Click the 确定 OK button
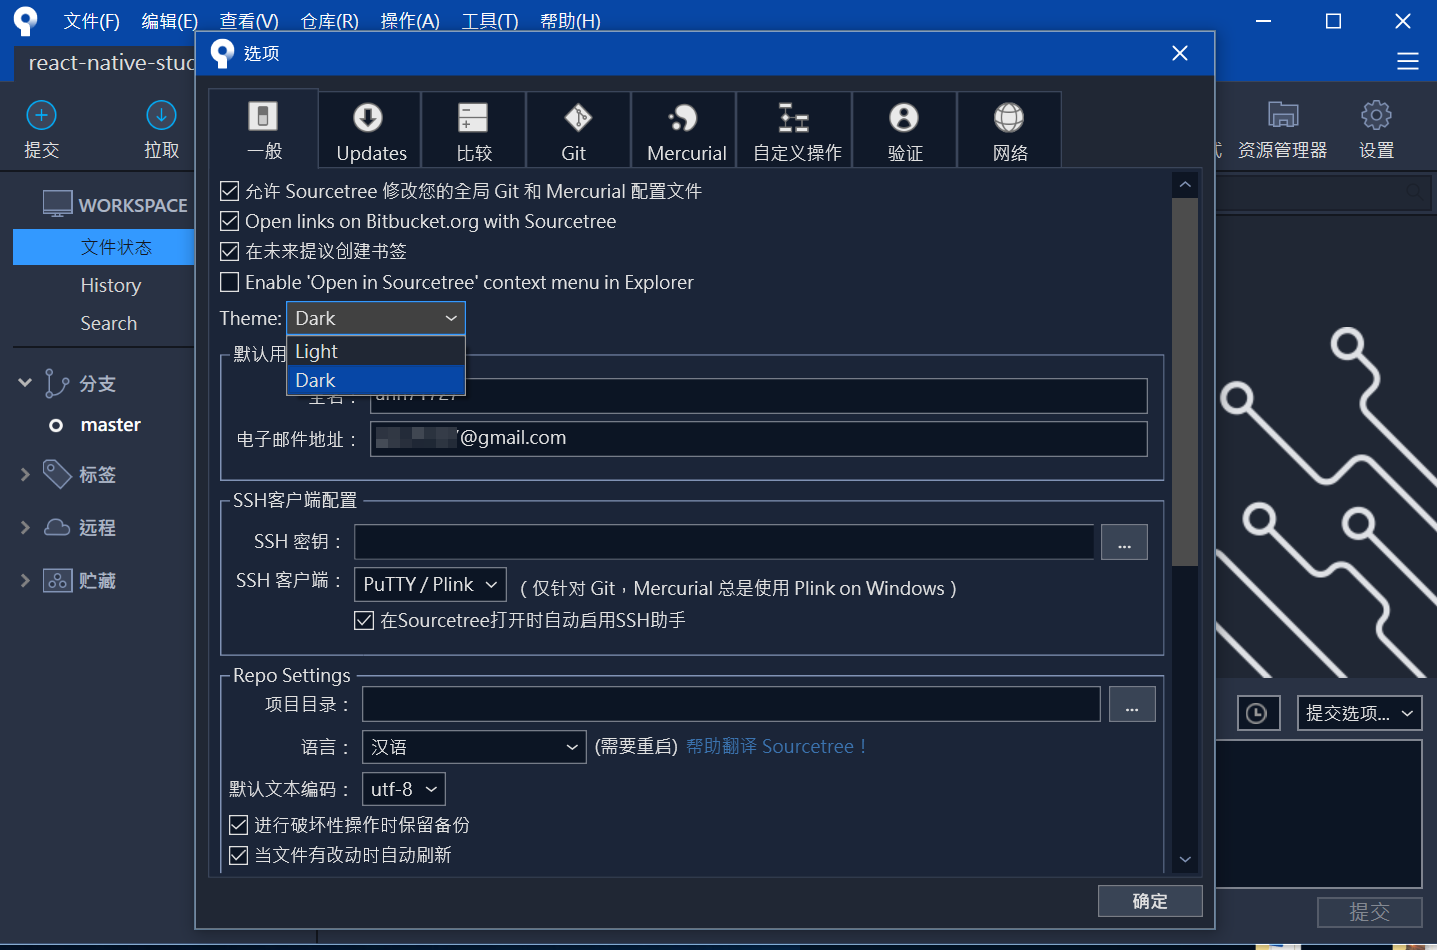The image size is (1437, 950). [1150, 901]
